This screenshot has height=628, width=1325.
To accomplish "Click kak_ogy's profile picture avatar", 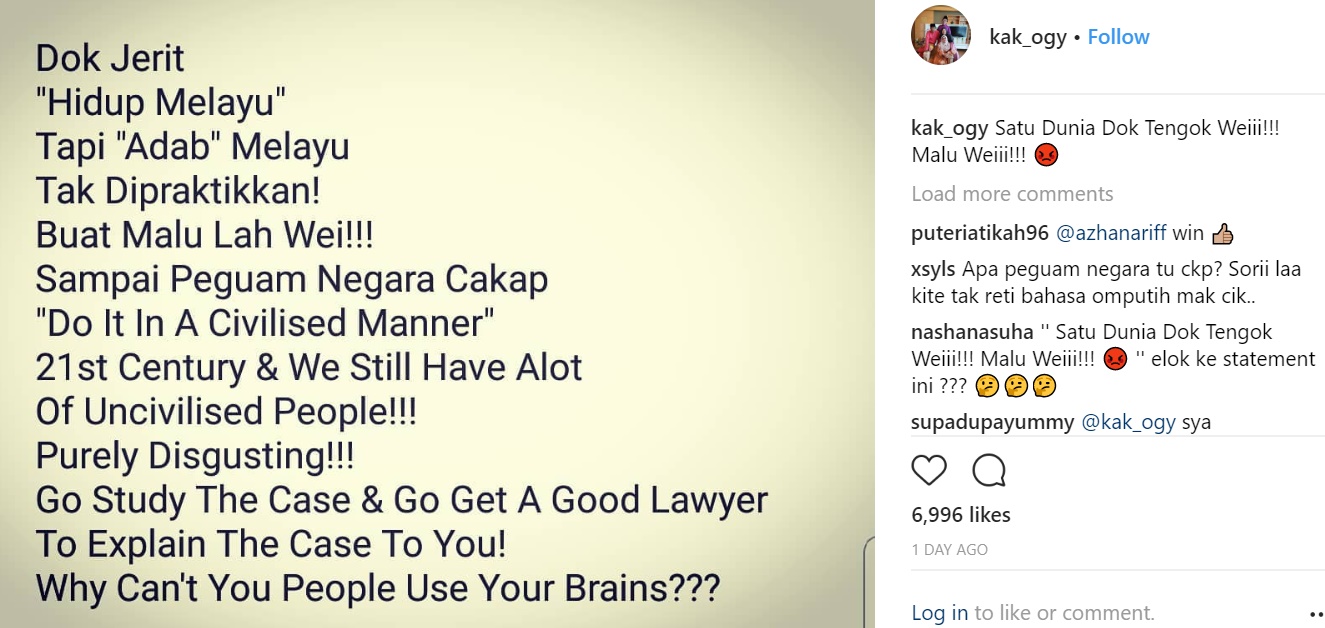I will point(940,36).
